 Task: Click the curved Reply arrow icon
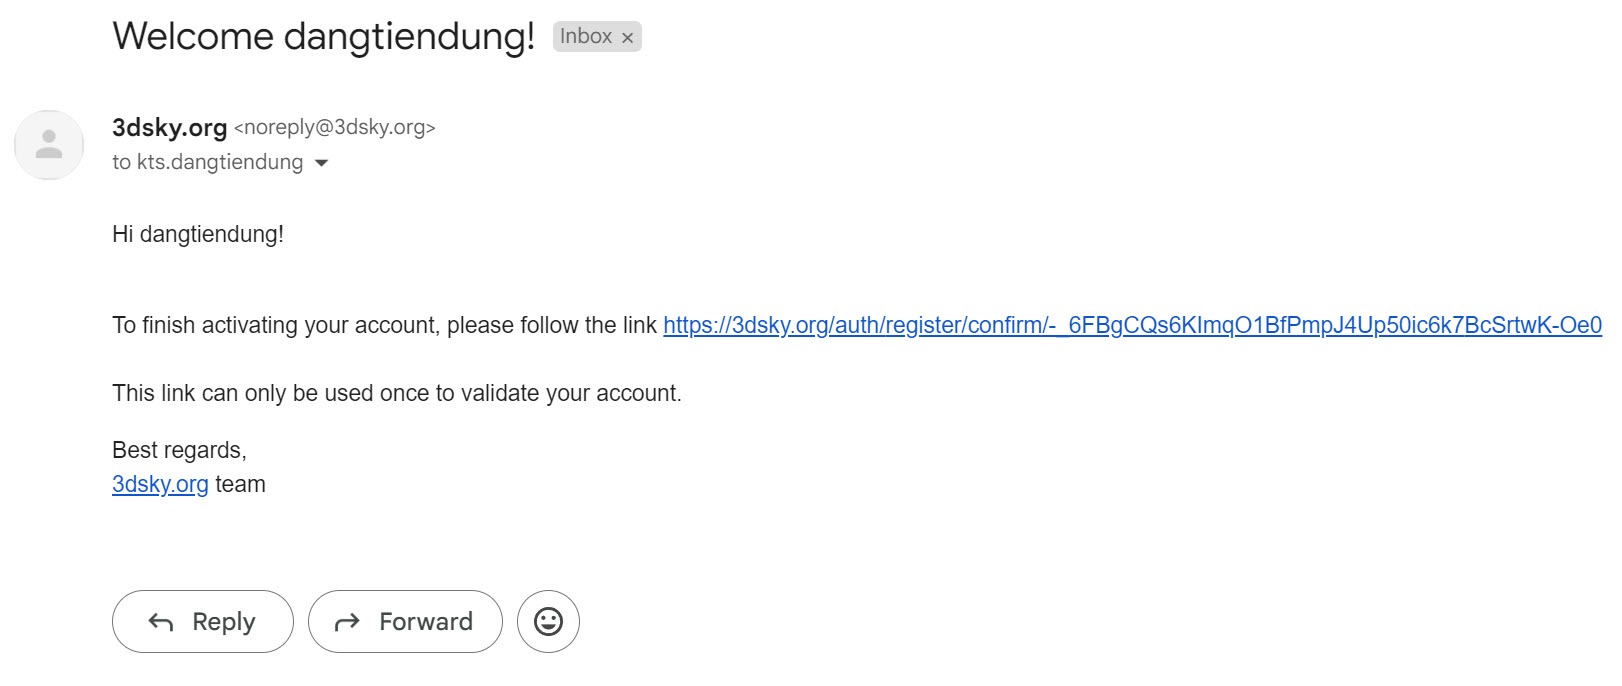click(161, 622)
